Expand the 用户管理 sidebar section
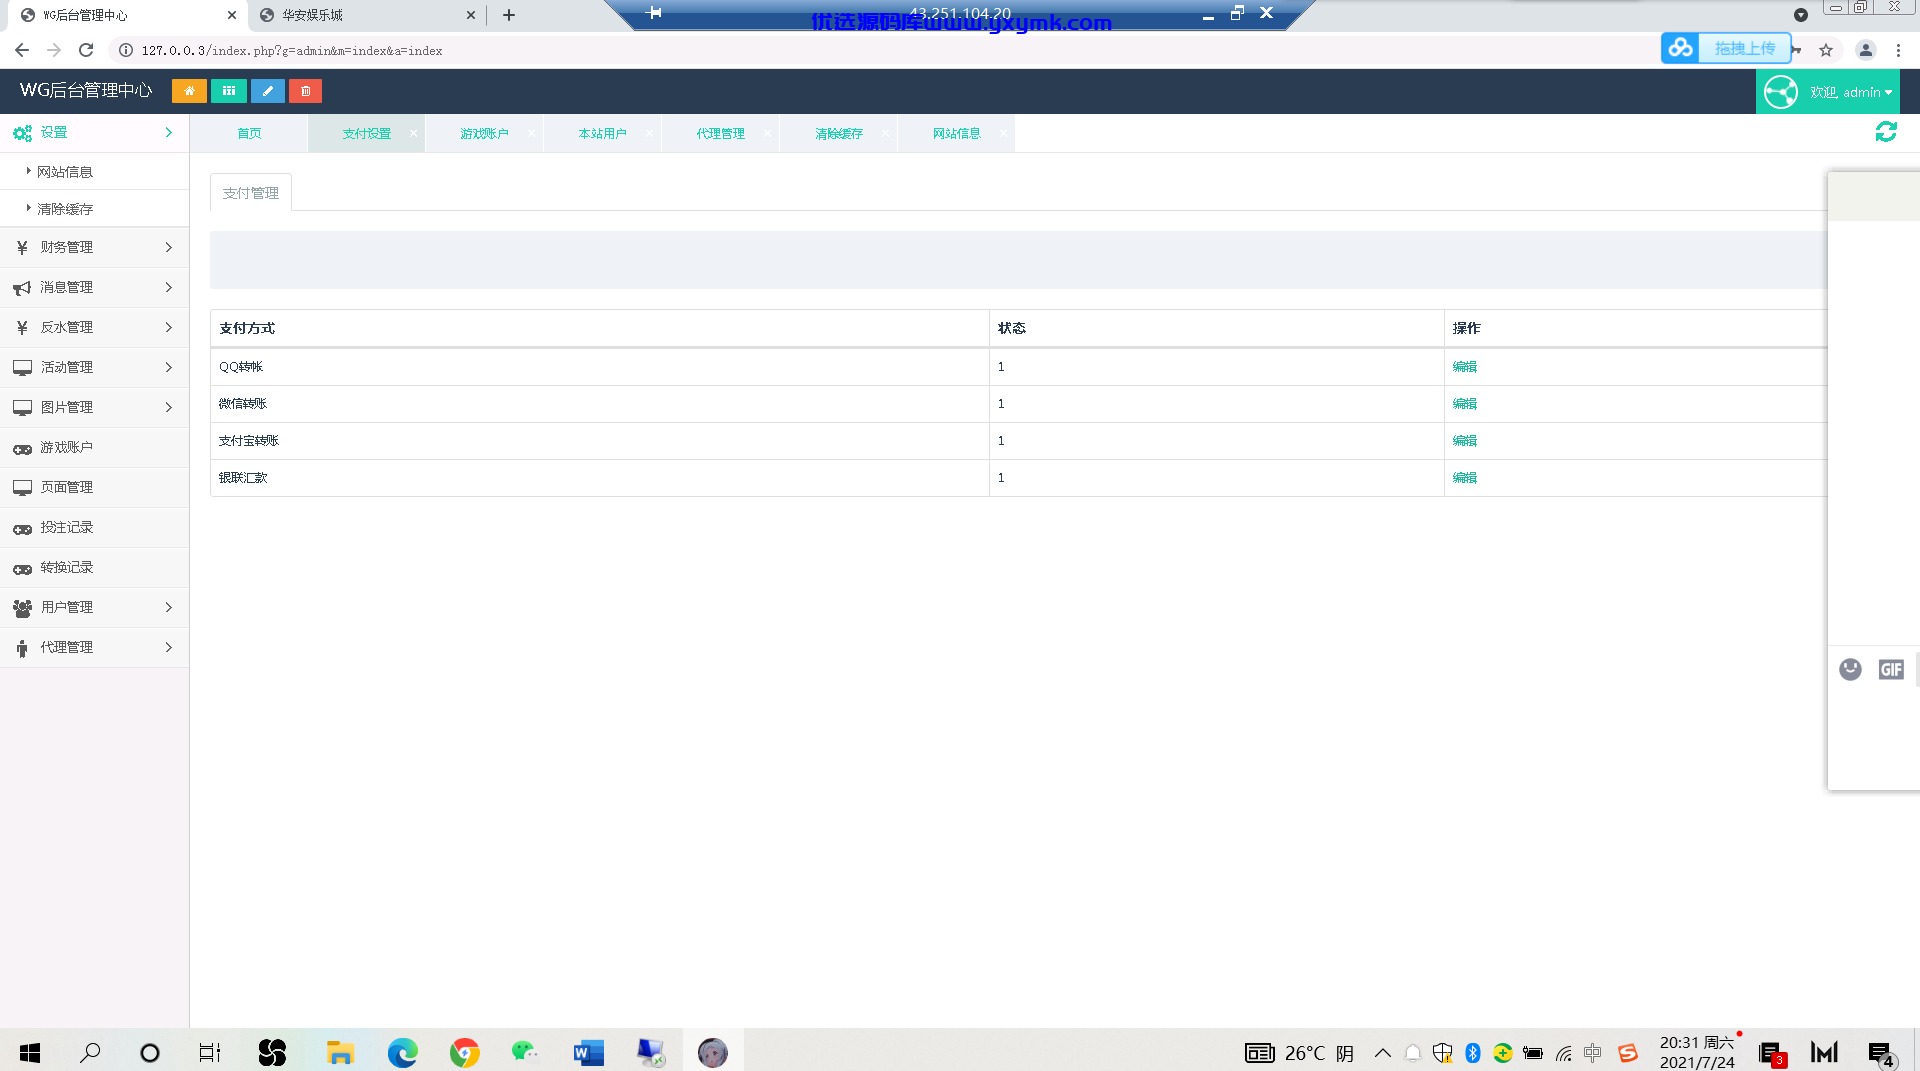 tap(94, 607)
